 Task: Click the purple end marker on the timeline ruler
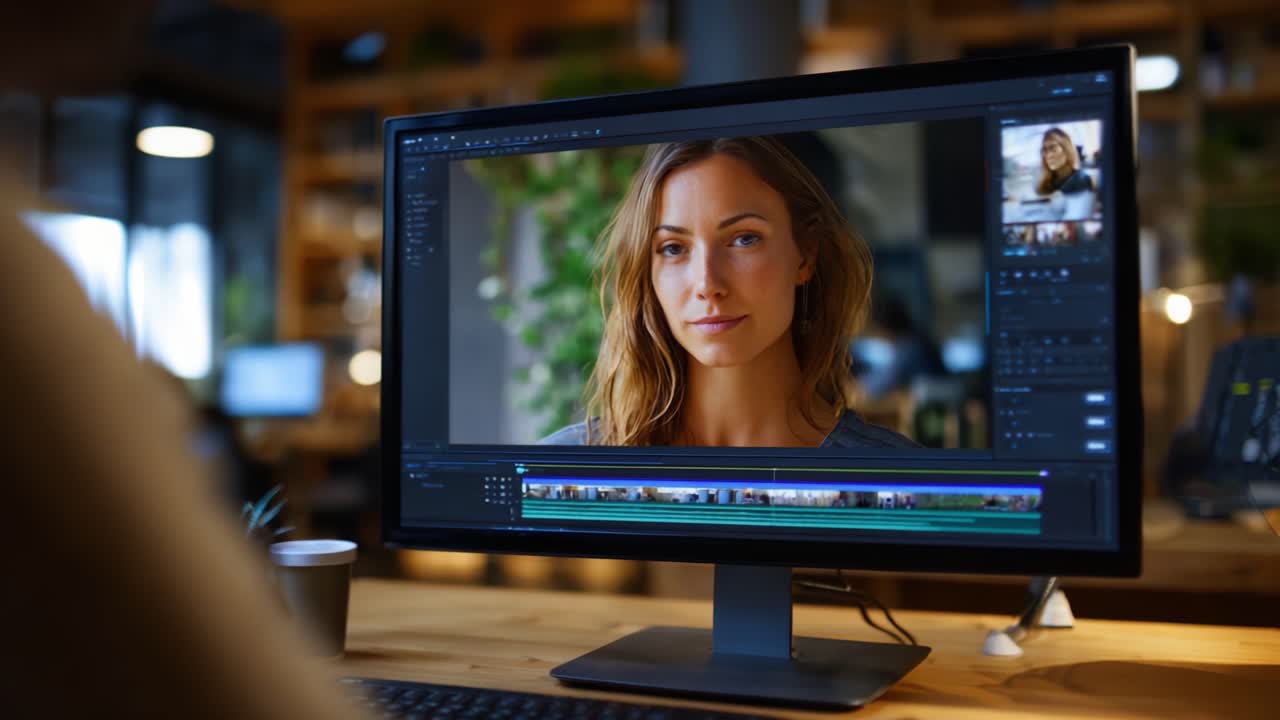1044,473
